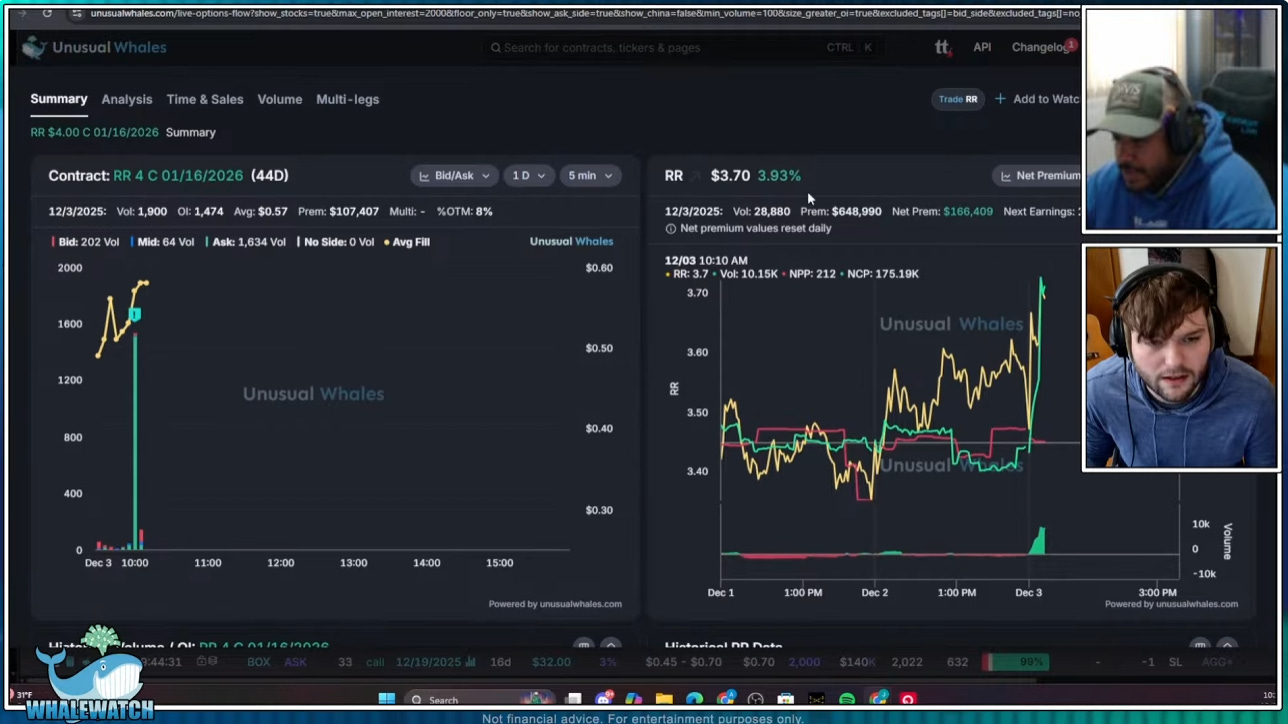Open the 5 min interval dropdown
Screen dimensions: 1288x724
click(x=589, y=175)
